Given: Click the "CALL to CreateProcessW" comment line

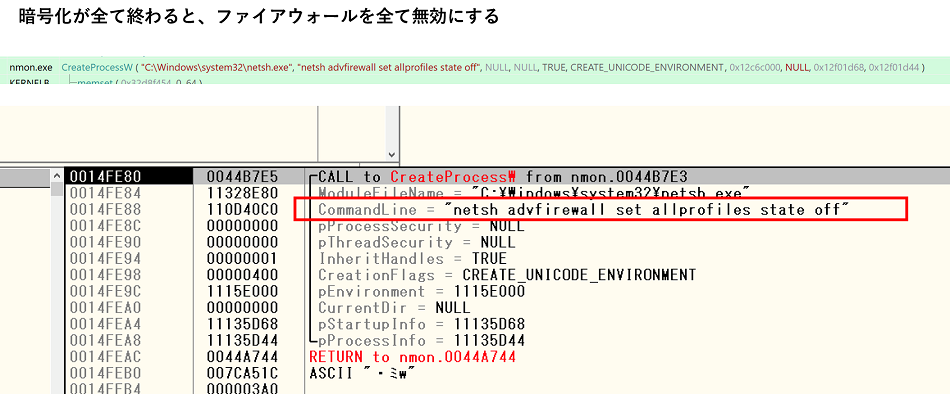Looking at the screenshot, I should 503,176.
